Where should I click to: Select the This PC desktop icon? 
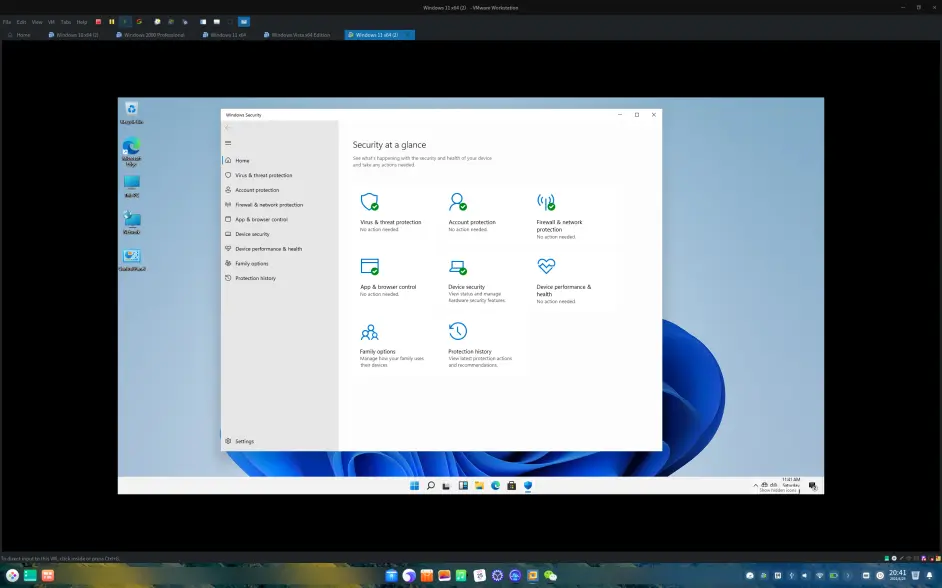(x=132, y=186)
